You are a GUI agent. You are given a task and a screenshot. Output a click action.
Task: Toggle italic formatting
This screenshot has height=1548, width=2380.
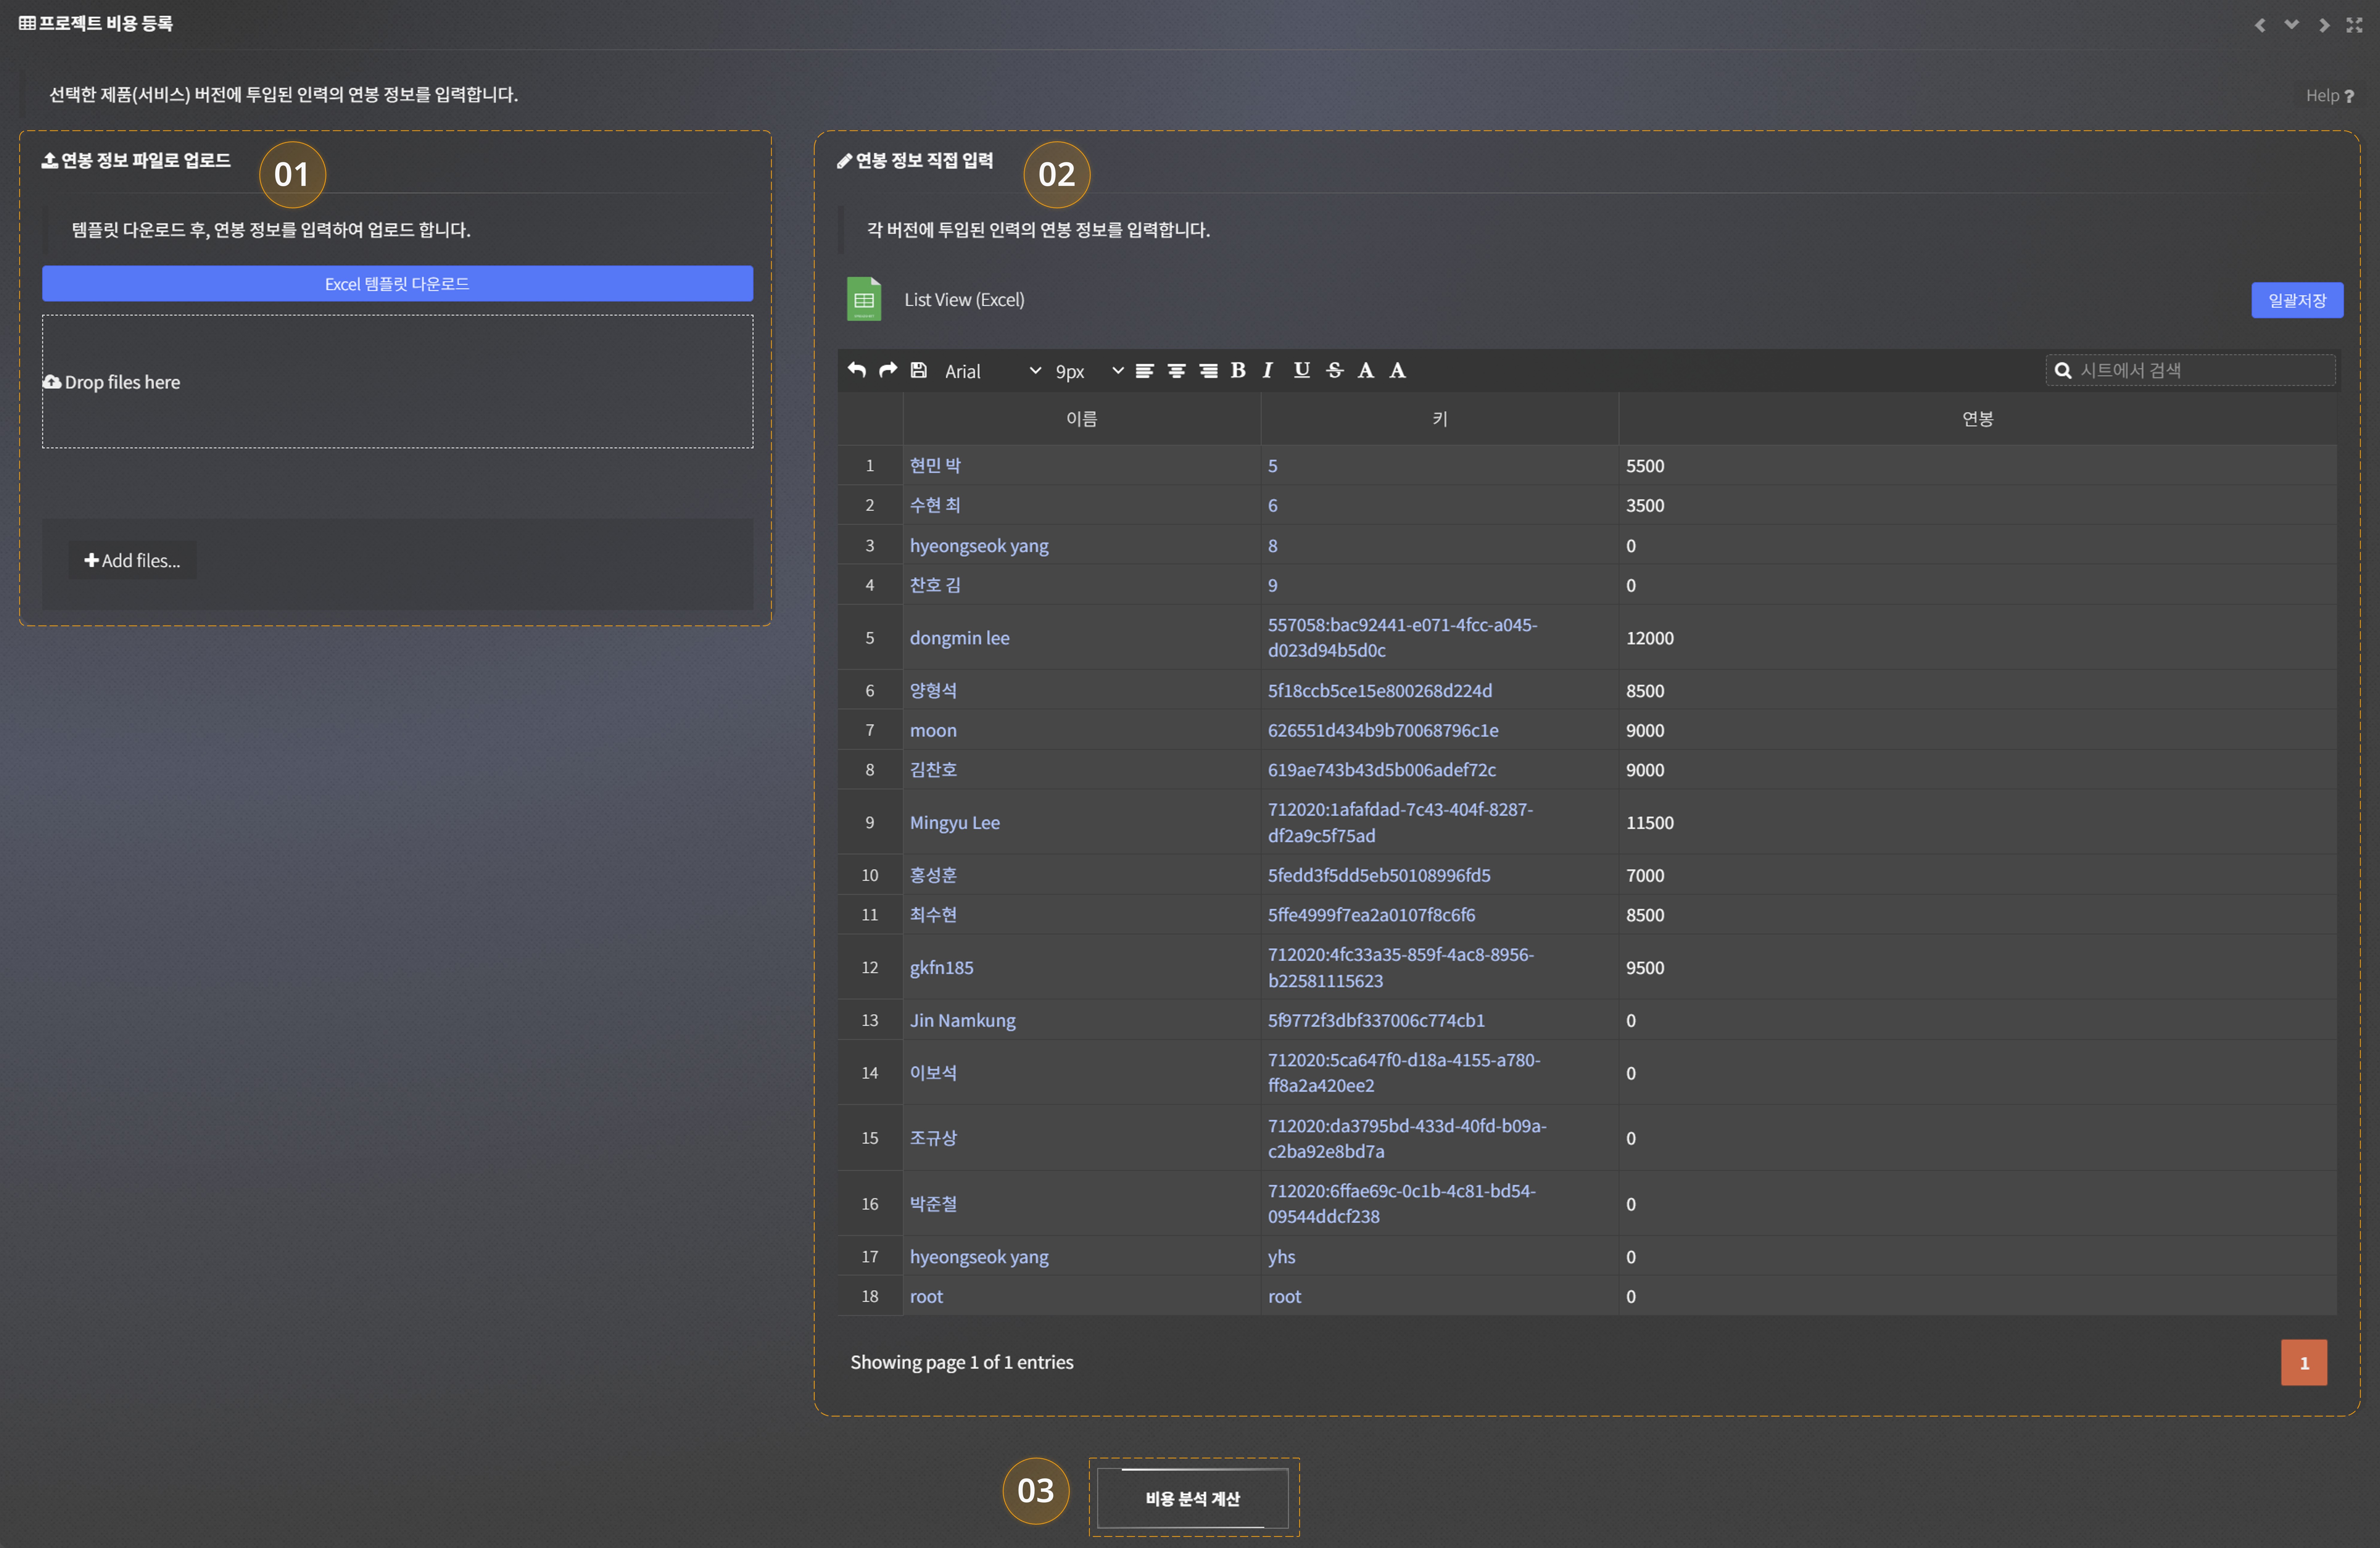[x=1268, y=370]
